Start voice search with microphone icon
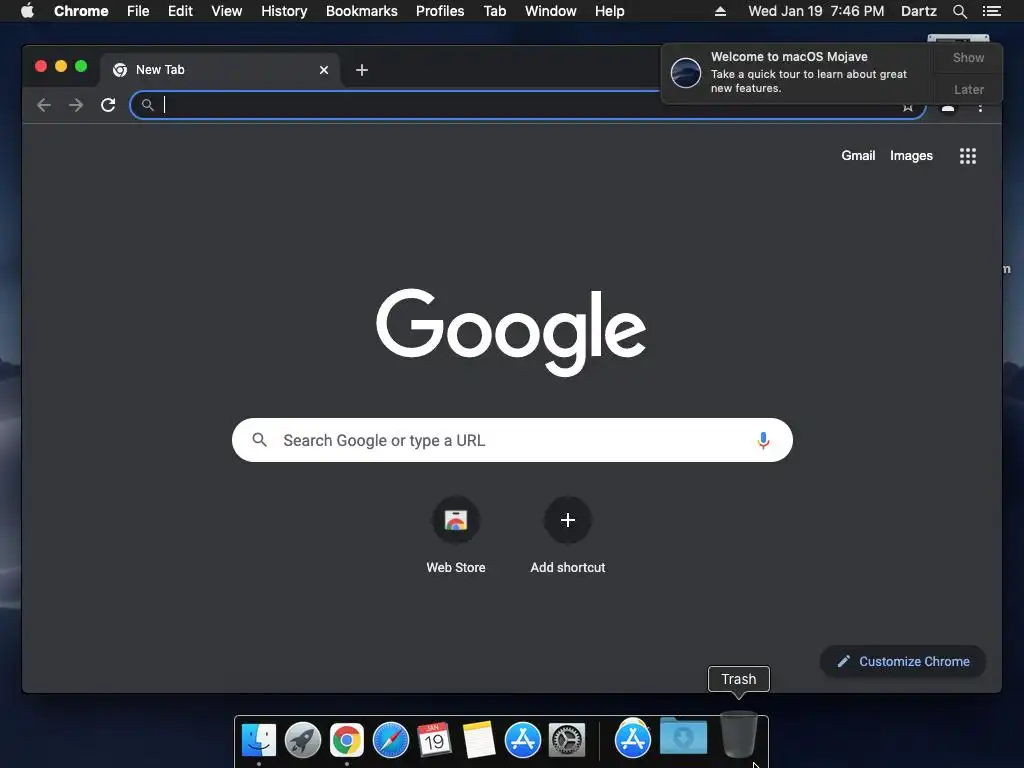Screen dimensions: 1024x768 point(763,440)
